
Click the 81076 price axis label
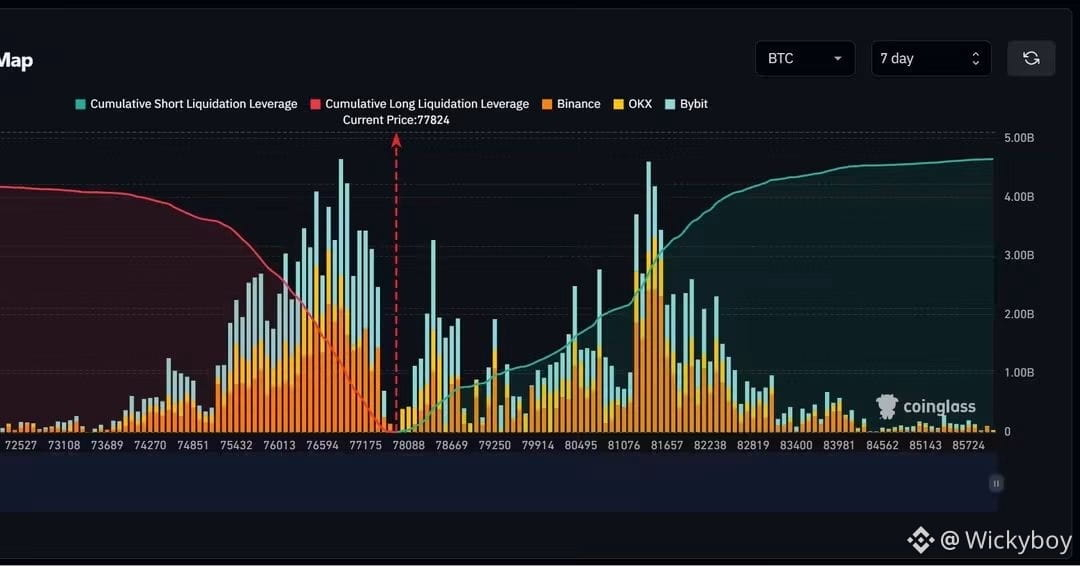(x=624, y=446)
